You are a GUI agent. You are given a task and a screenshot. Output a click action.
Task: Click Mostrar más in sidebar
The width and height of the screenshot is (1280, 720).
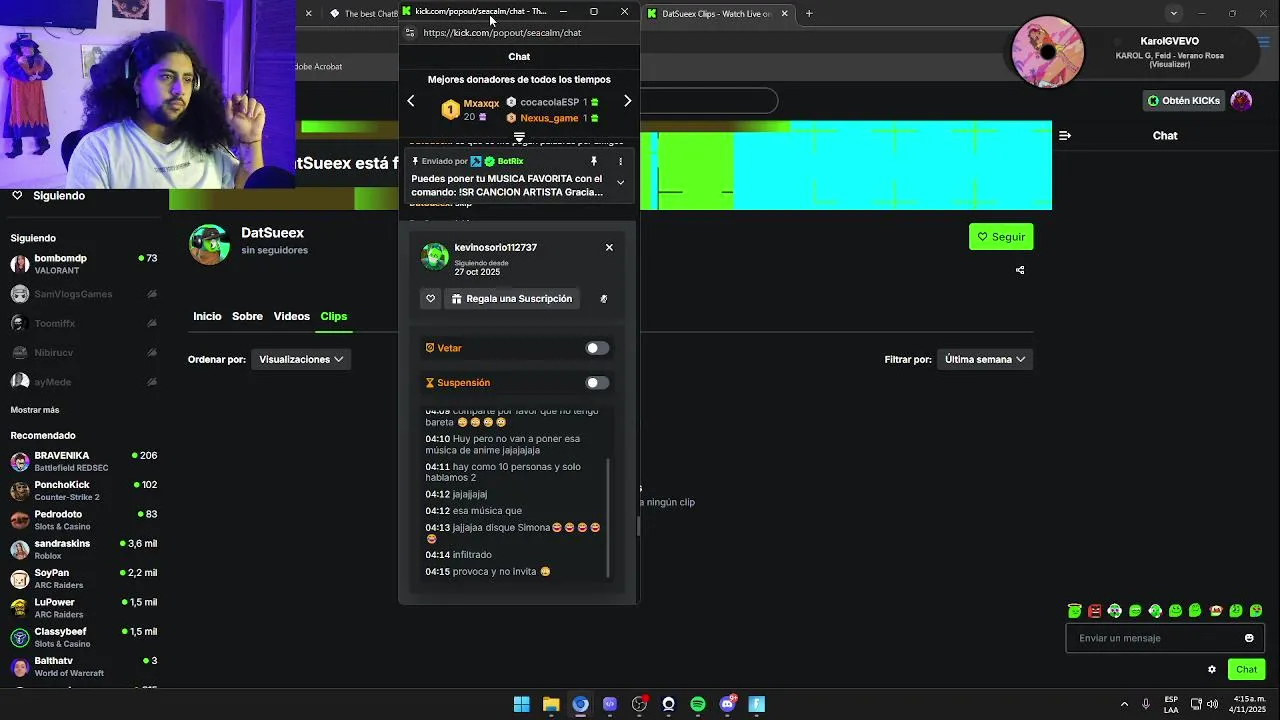click(x=35, y=410)
